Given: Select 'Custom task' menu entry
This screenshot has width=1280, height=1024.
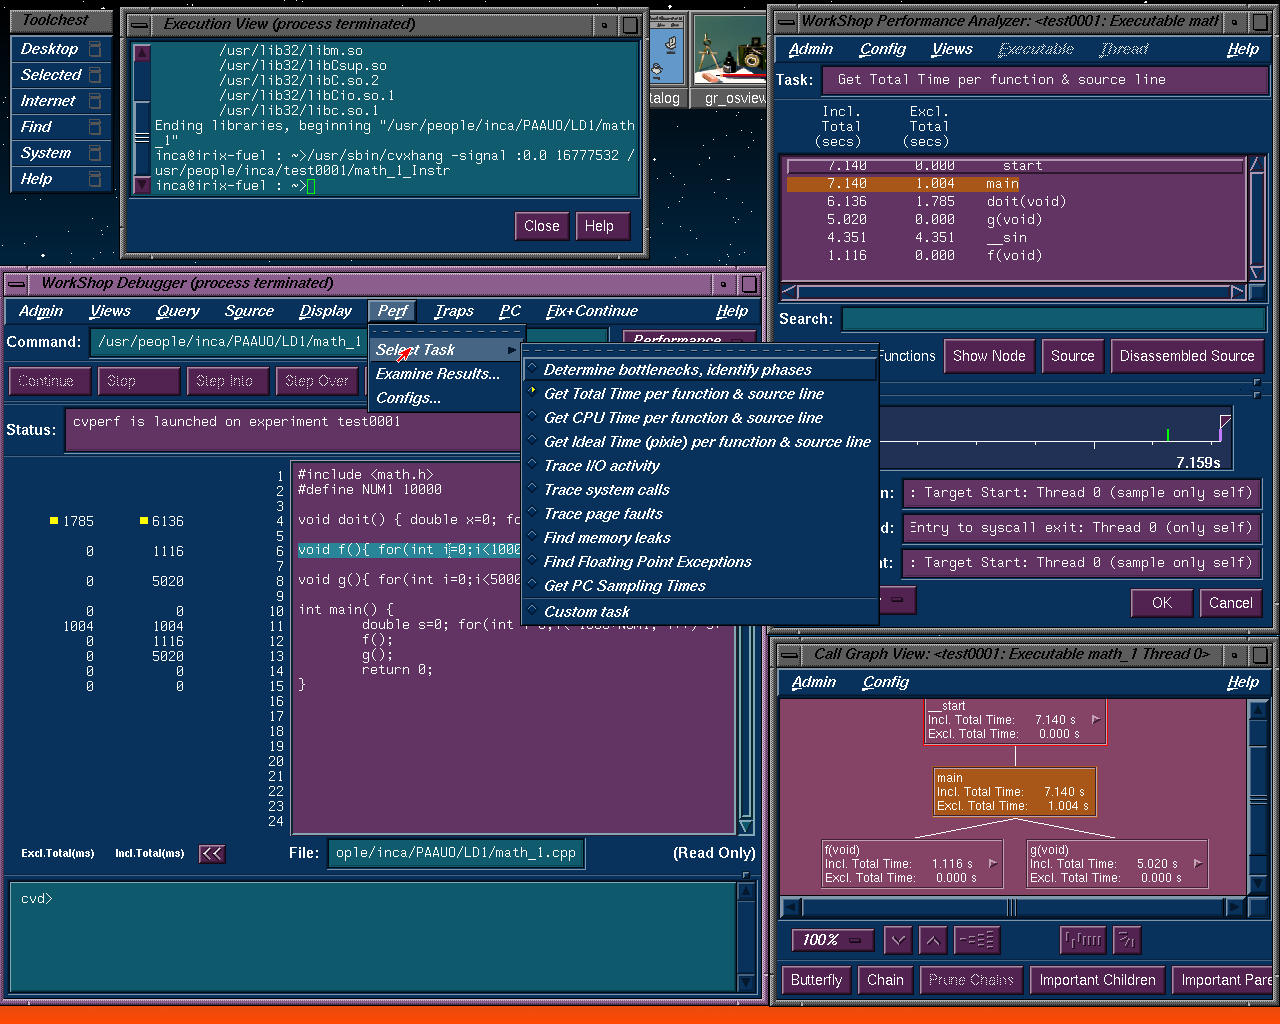Looking at the screenshot, I should click(x=700, y=612).
